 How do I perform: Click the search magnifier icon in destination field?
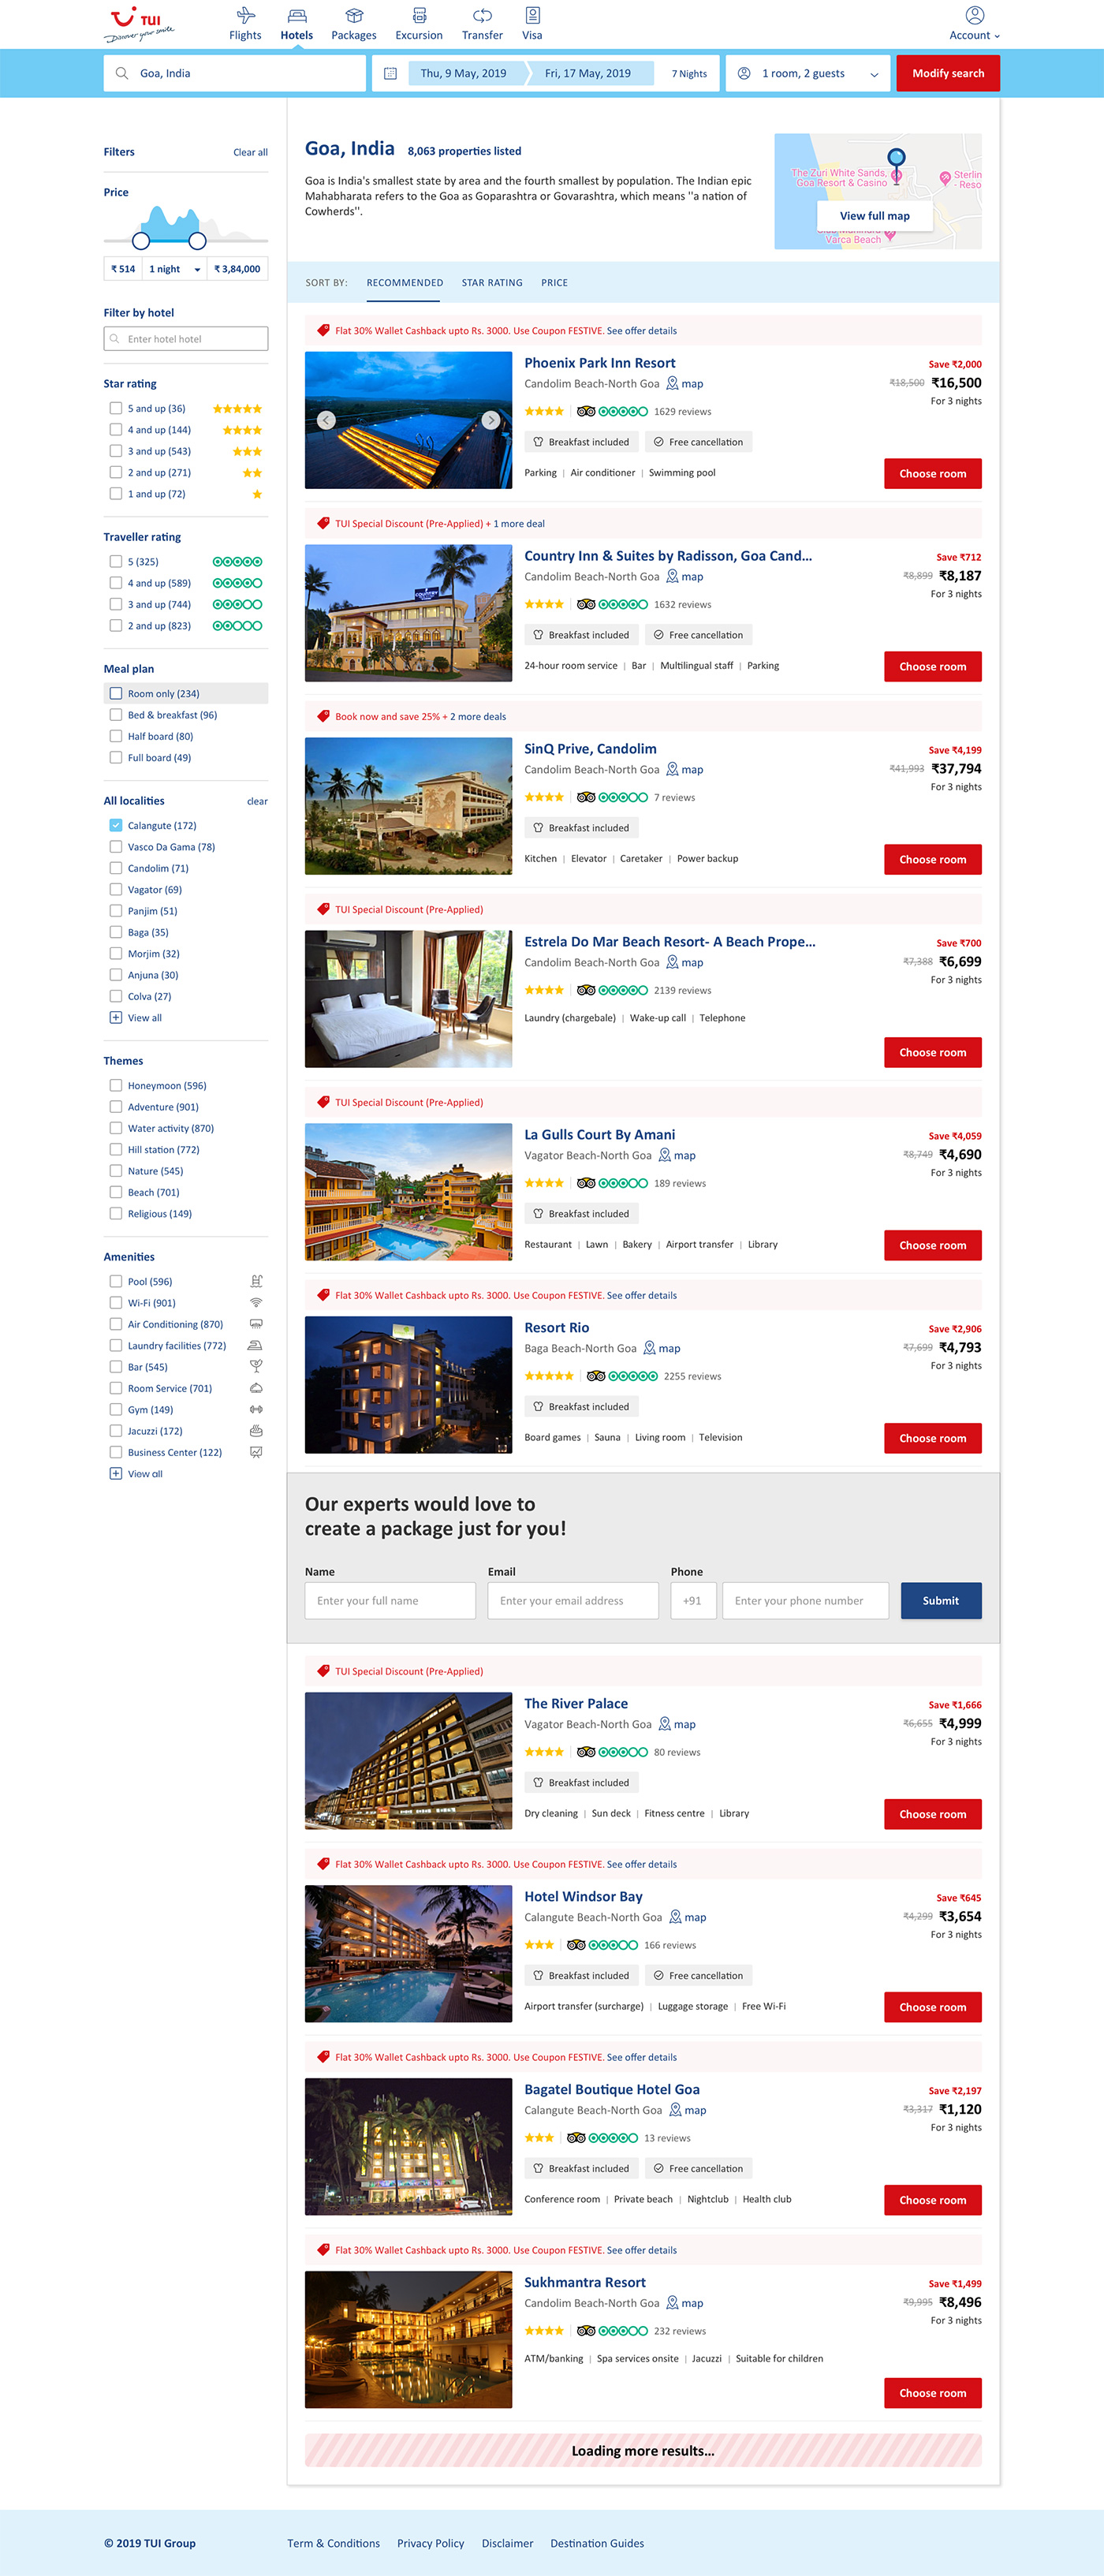pos(122,73)
